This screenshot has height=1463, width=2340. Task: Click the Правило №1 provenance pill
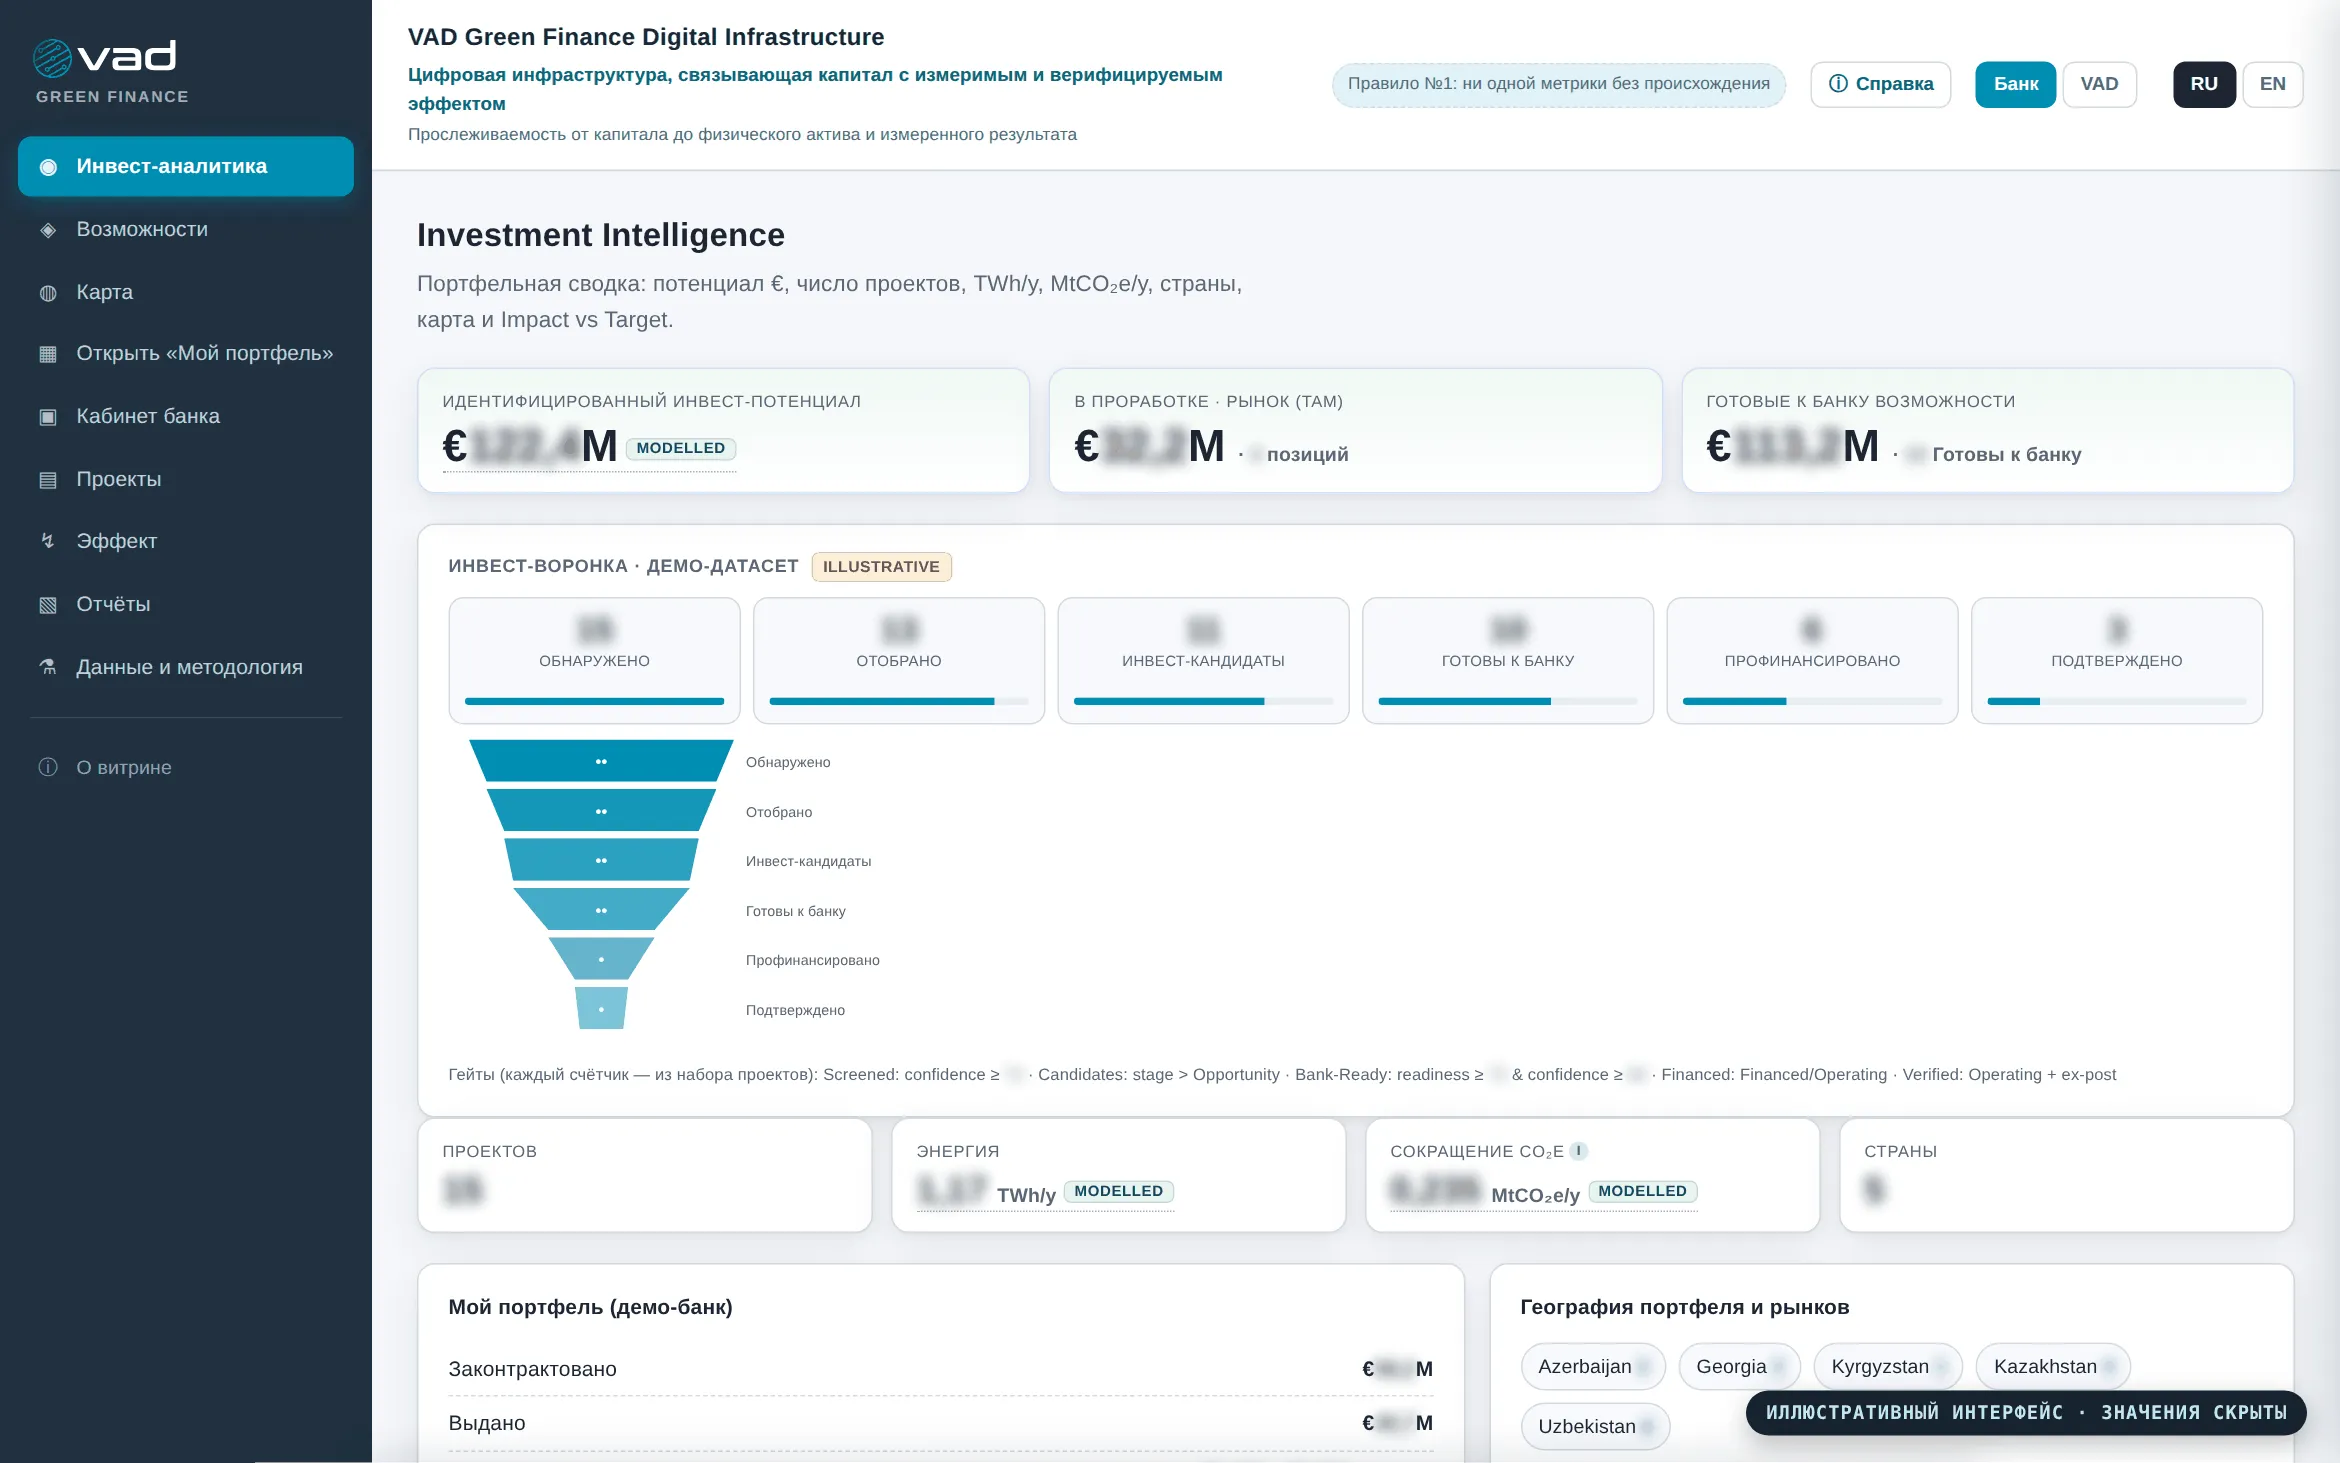tap(1558, 84)
